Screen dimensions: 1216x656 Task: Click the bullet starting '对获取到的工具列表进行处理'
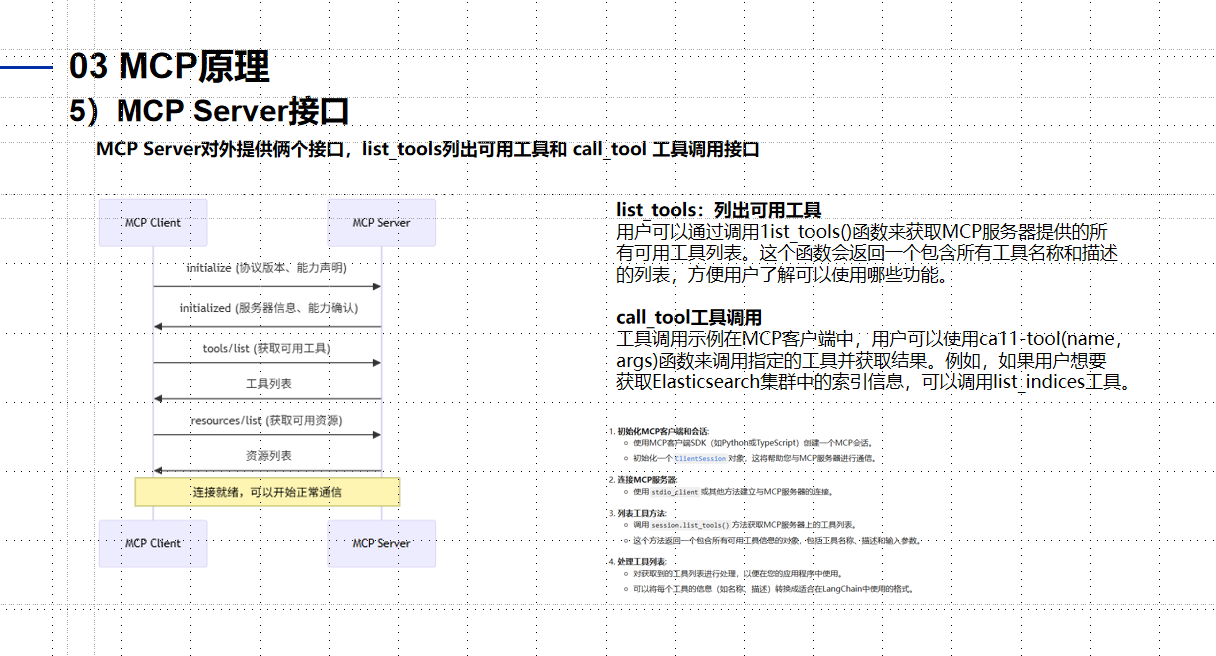coord(737,573)
